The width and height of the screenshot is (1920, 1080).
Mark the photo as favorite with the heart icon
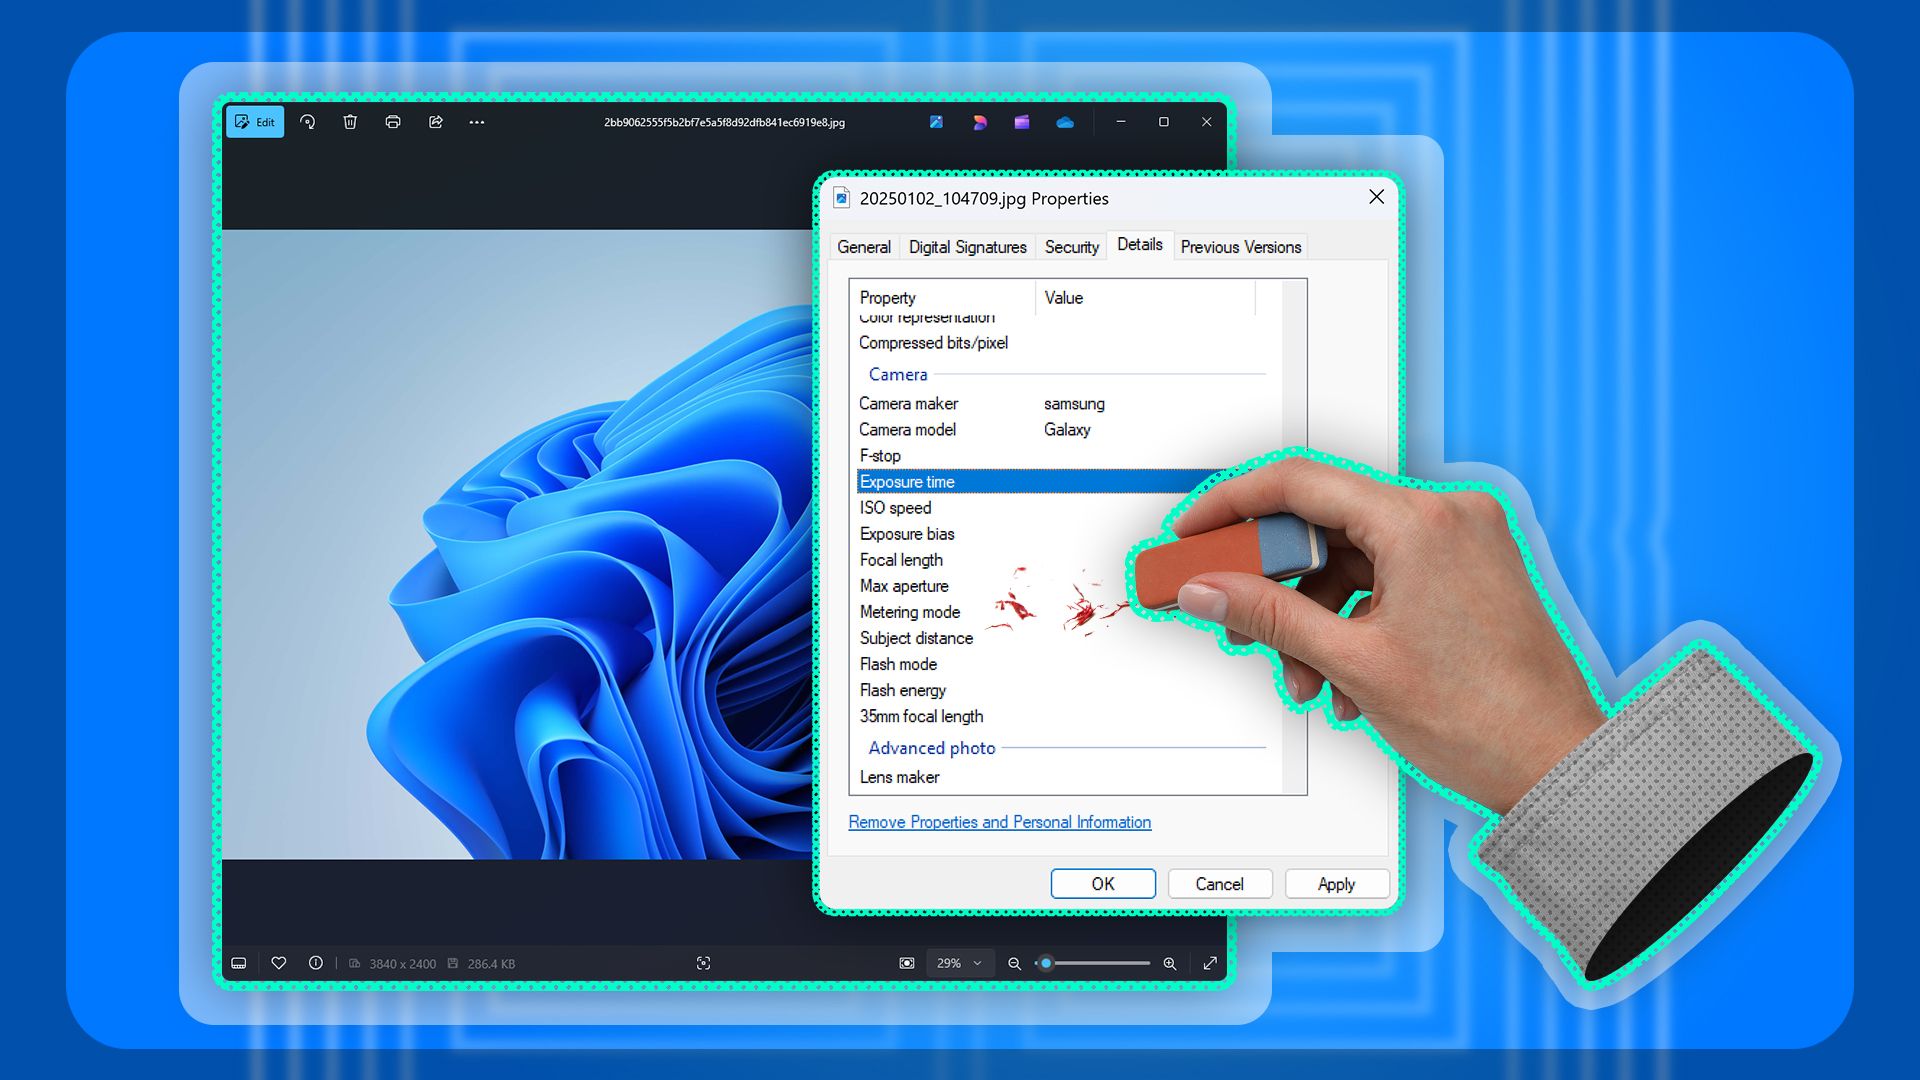click(x=278, y=963)
